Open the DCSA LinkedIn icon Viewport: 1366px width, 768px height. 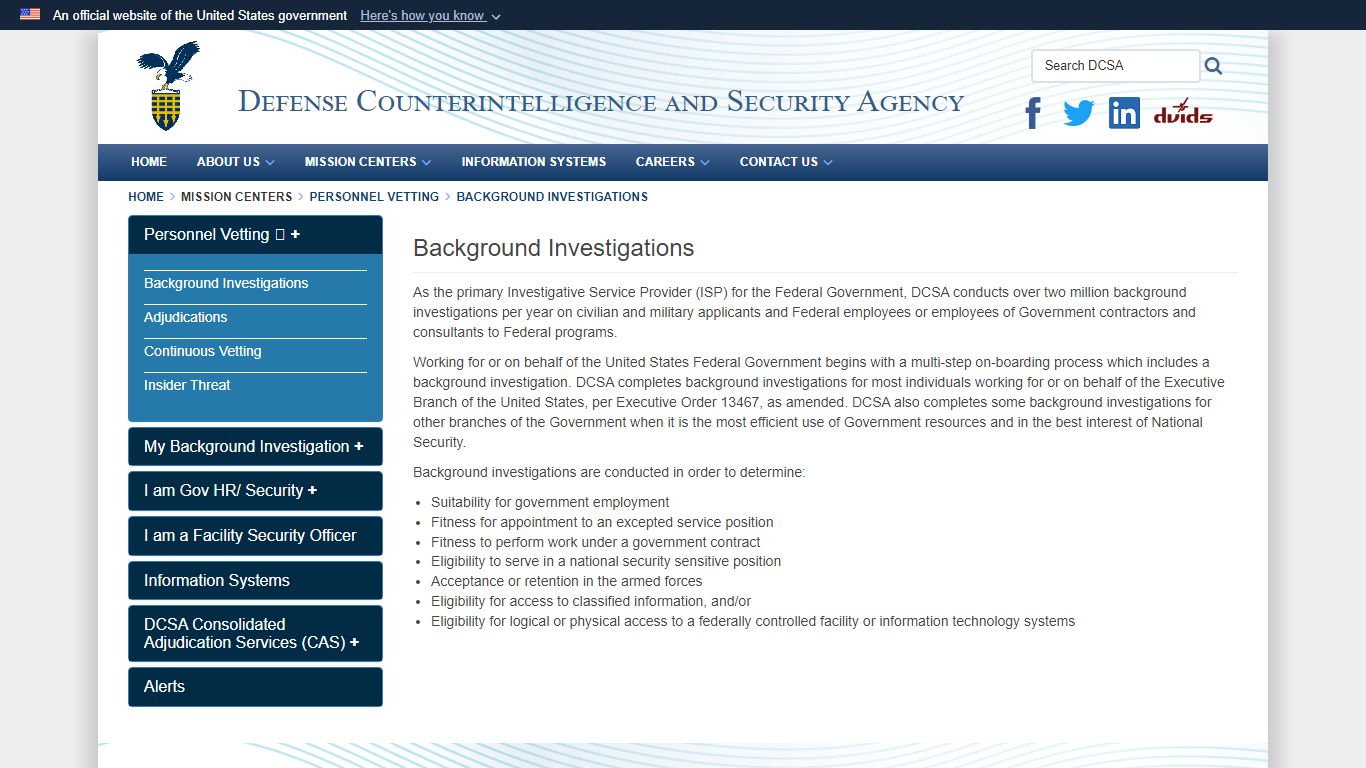tap(1124, 113)
